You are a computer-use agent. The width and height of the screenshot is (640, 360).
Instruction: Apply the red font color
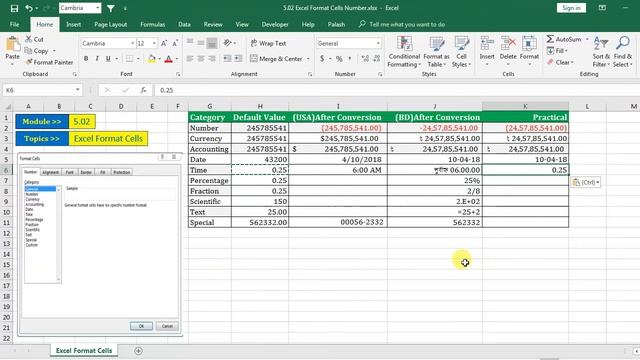[x=169, y=59]
